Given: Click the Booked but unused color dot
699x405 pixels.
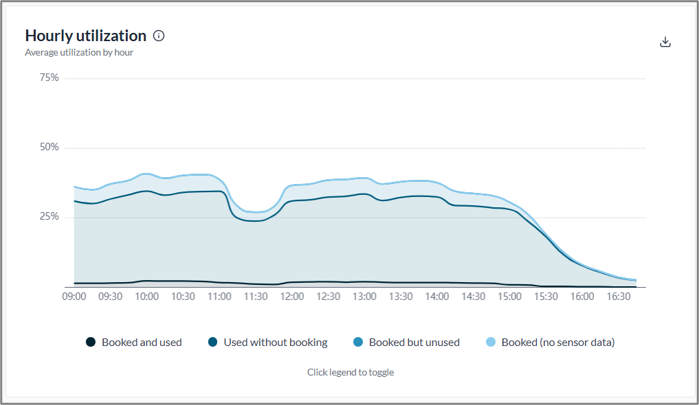Looking at the screenshot, I should pyautogui.click(x=358, y=342).
